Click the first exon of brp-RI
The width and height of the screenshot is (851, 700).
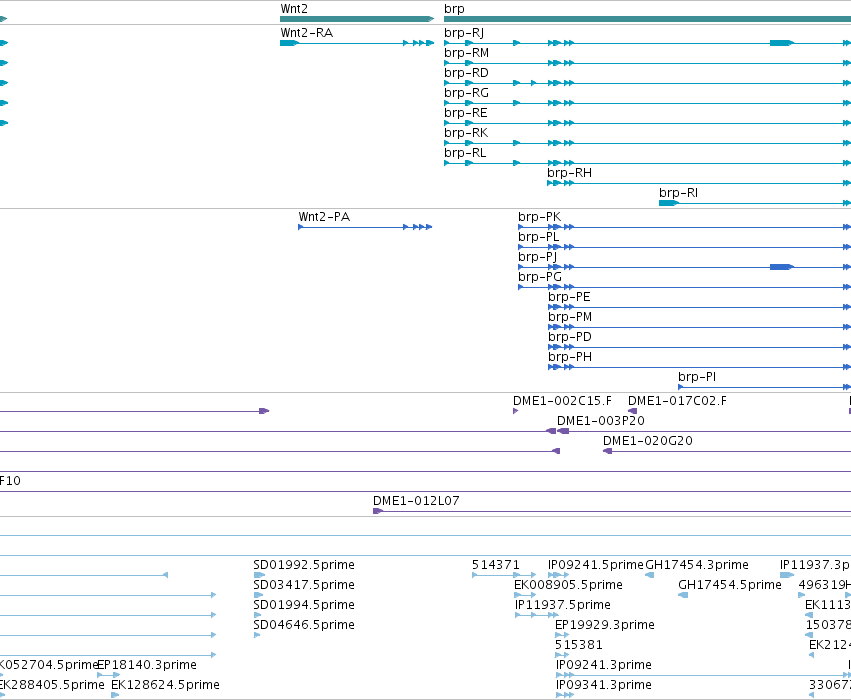coord(669,203)
